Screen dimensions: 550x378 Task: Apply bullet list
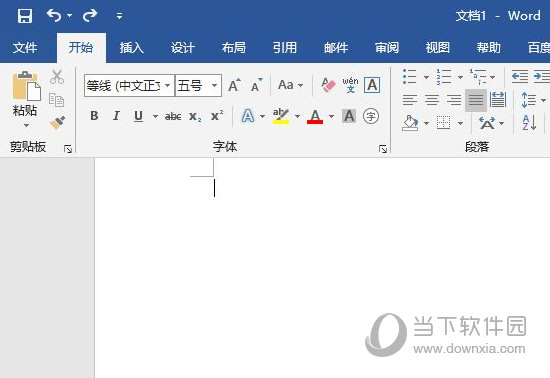click(410, 76)
